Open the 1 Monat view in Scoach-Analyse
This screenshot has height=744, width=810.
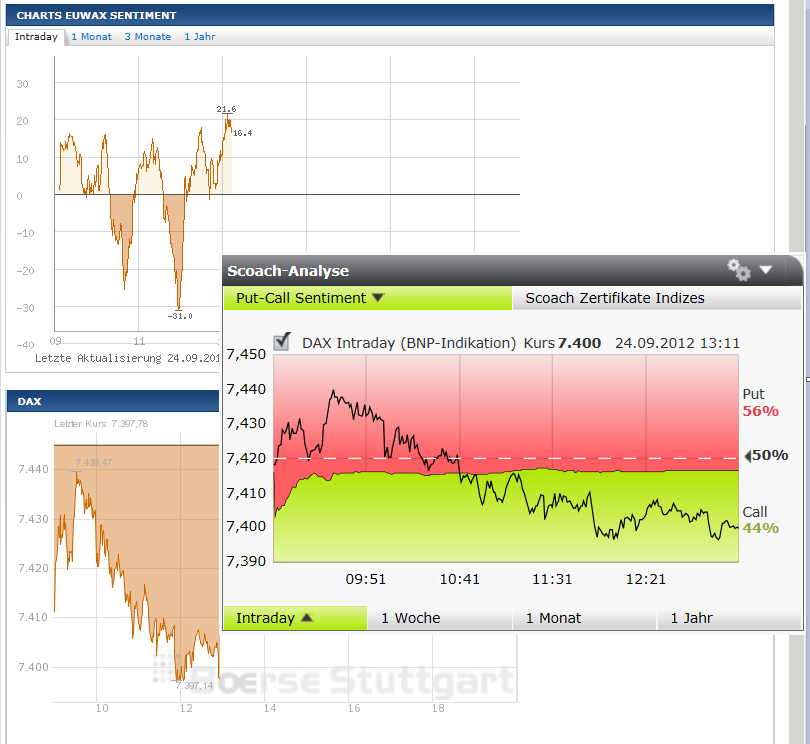[553, 618]
